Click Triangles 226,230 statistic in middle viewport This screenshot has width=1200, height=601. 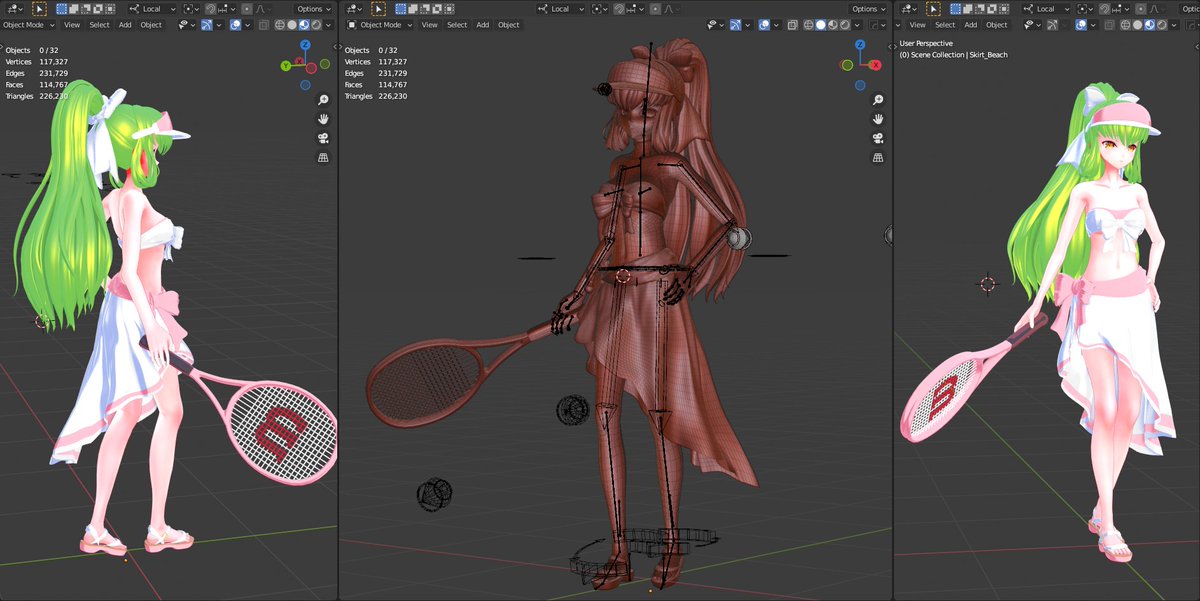376,96
